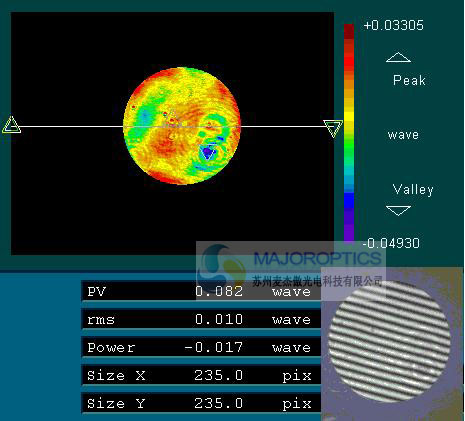This screenshot has width=465, height=421.
Task: Open the fringe pattern interferogram thumbnail
Action: click(389, 342)
